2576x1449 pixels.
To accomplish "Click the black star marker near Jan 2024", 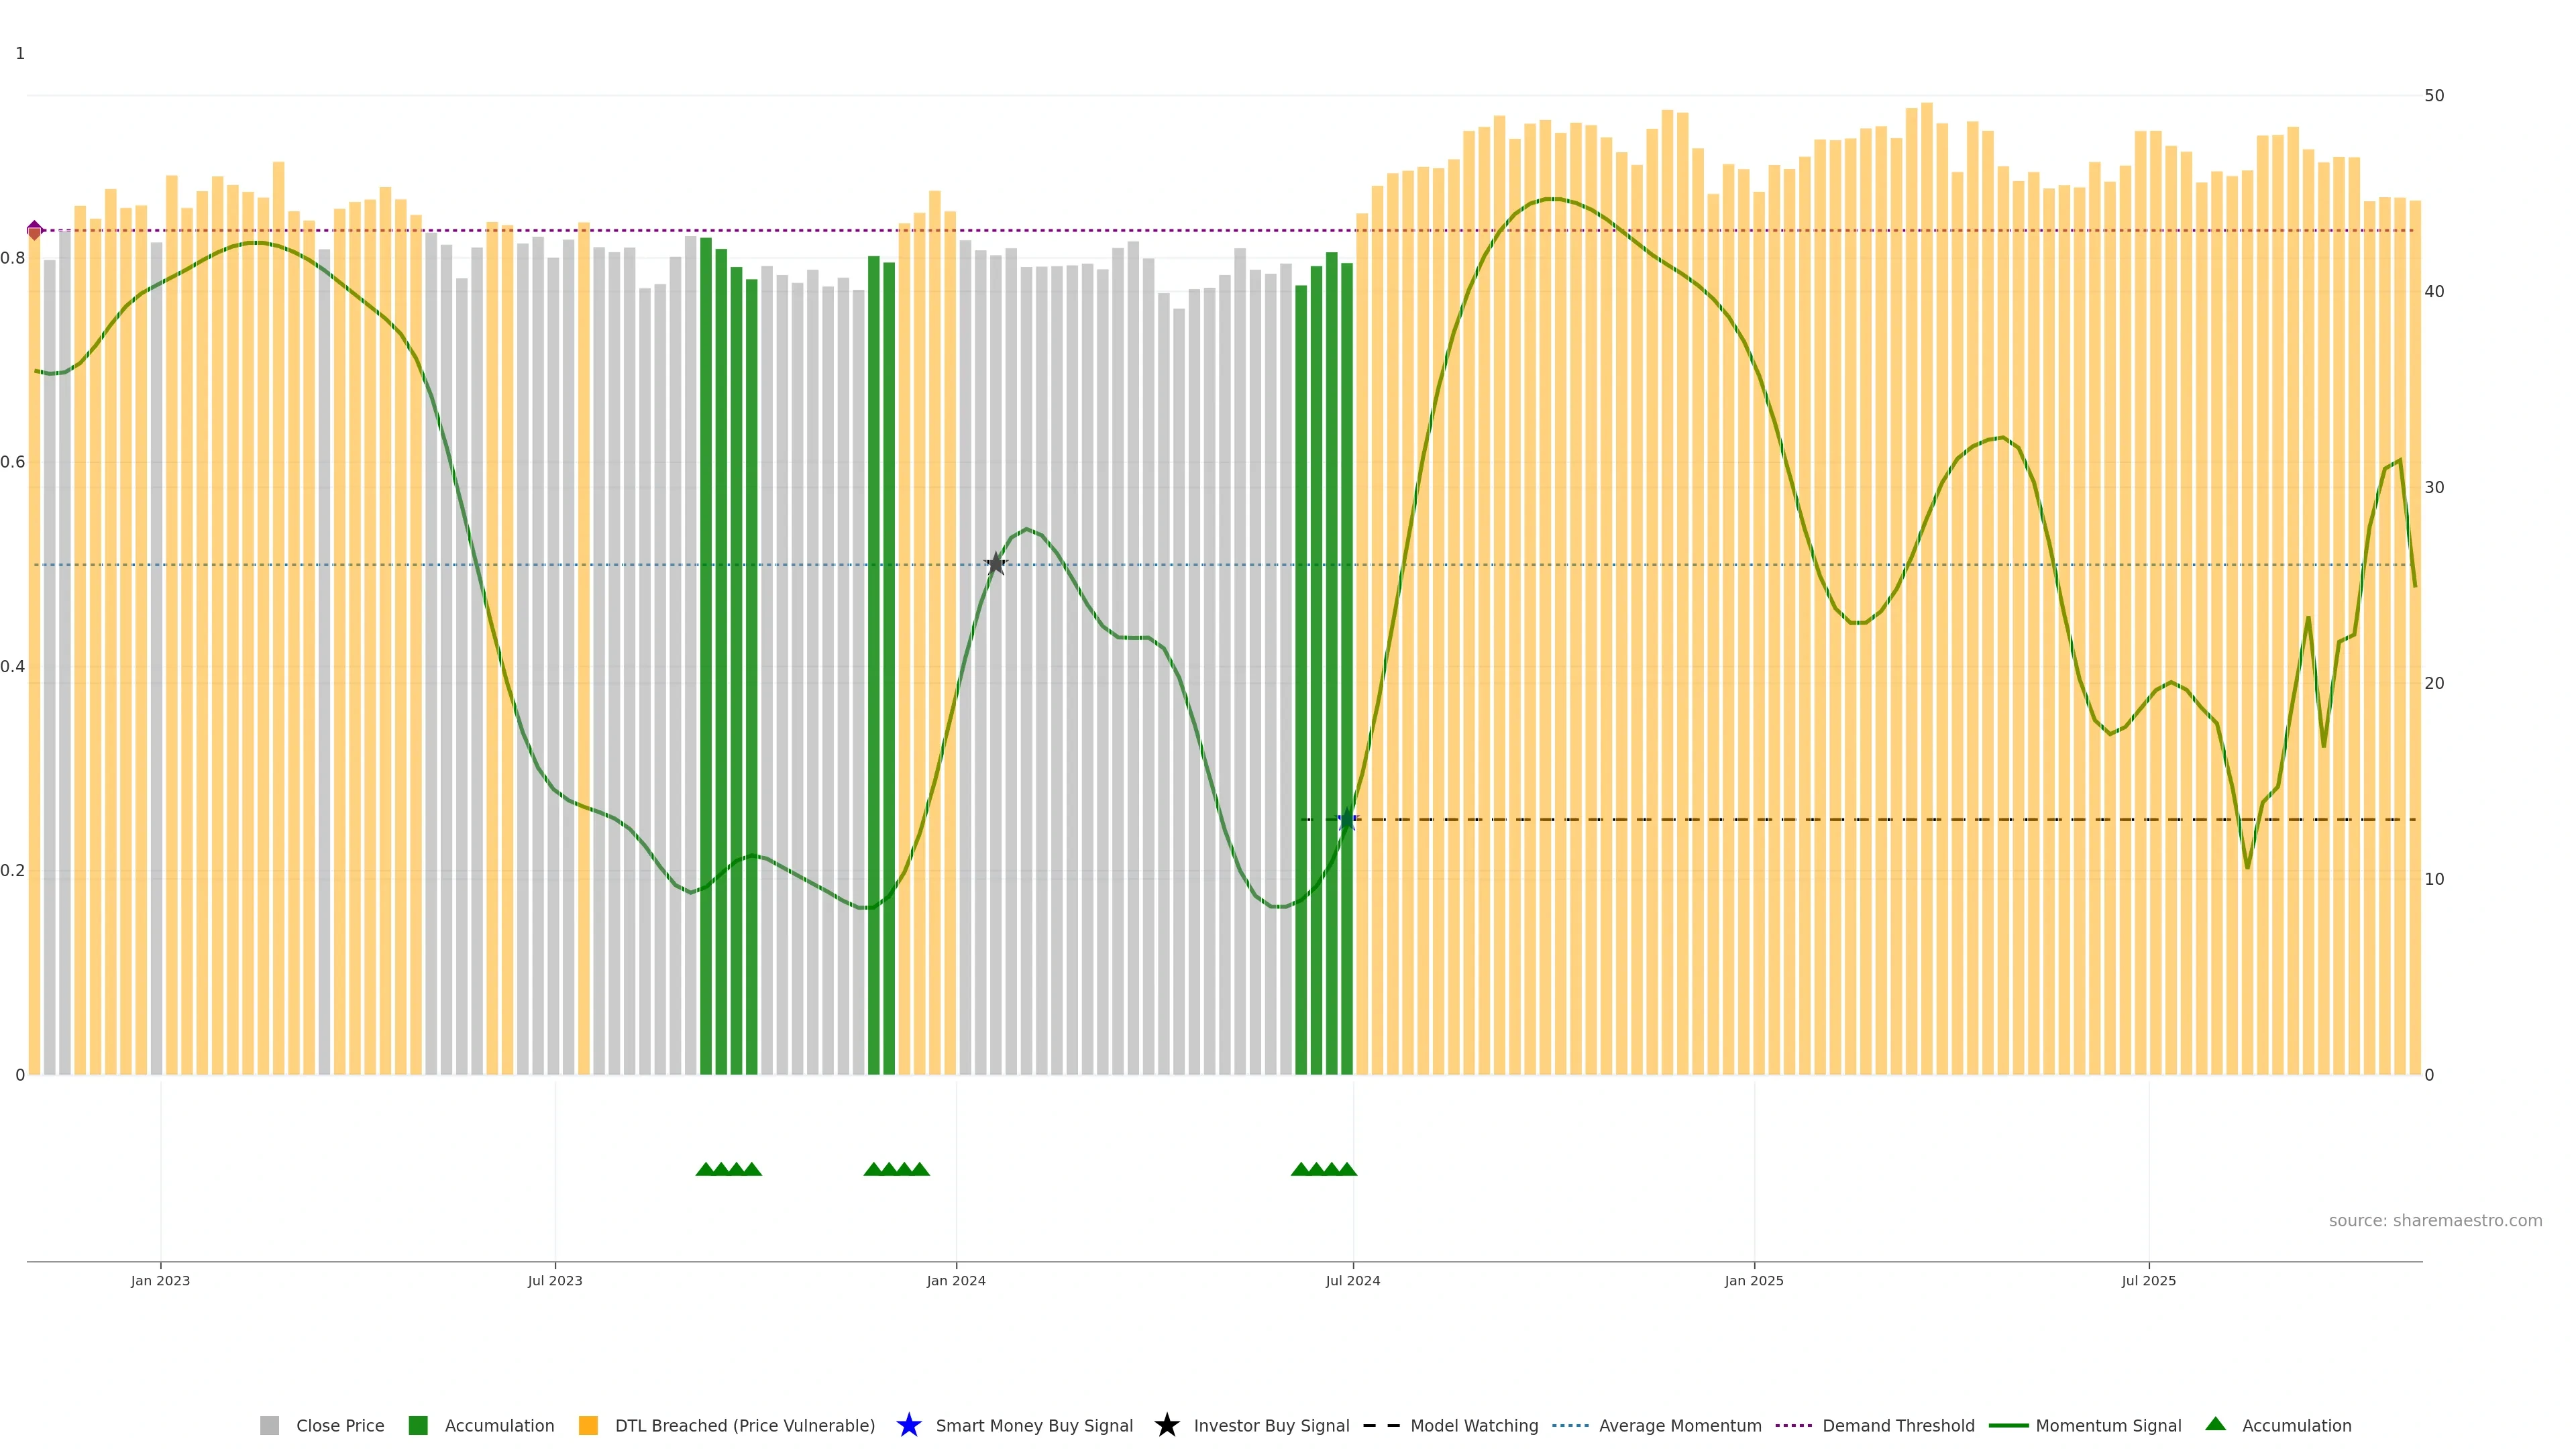I will 995,564.
